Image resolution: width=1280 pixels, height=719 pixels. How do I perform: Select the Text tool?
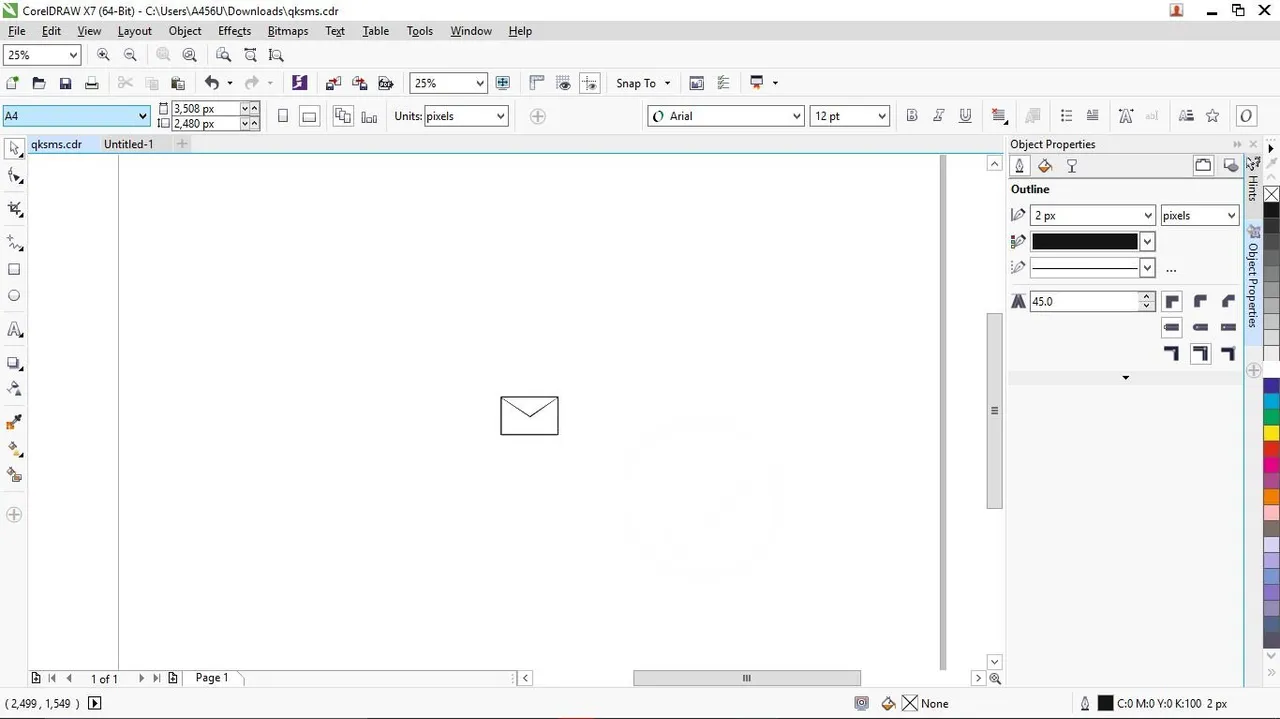click(x=14, y=330)
